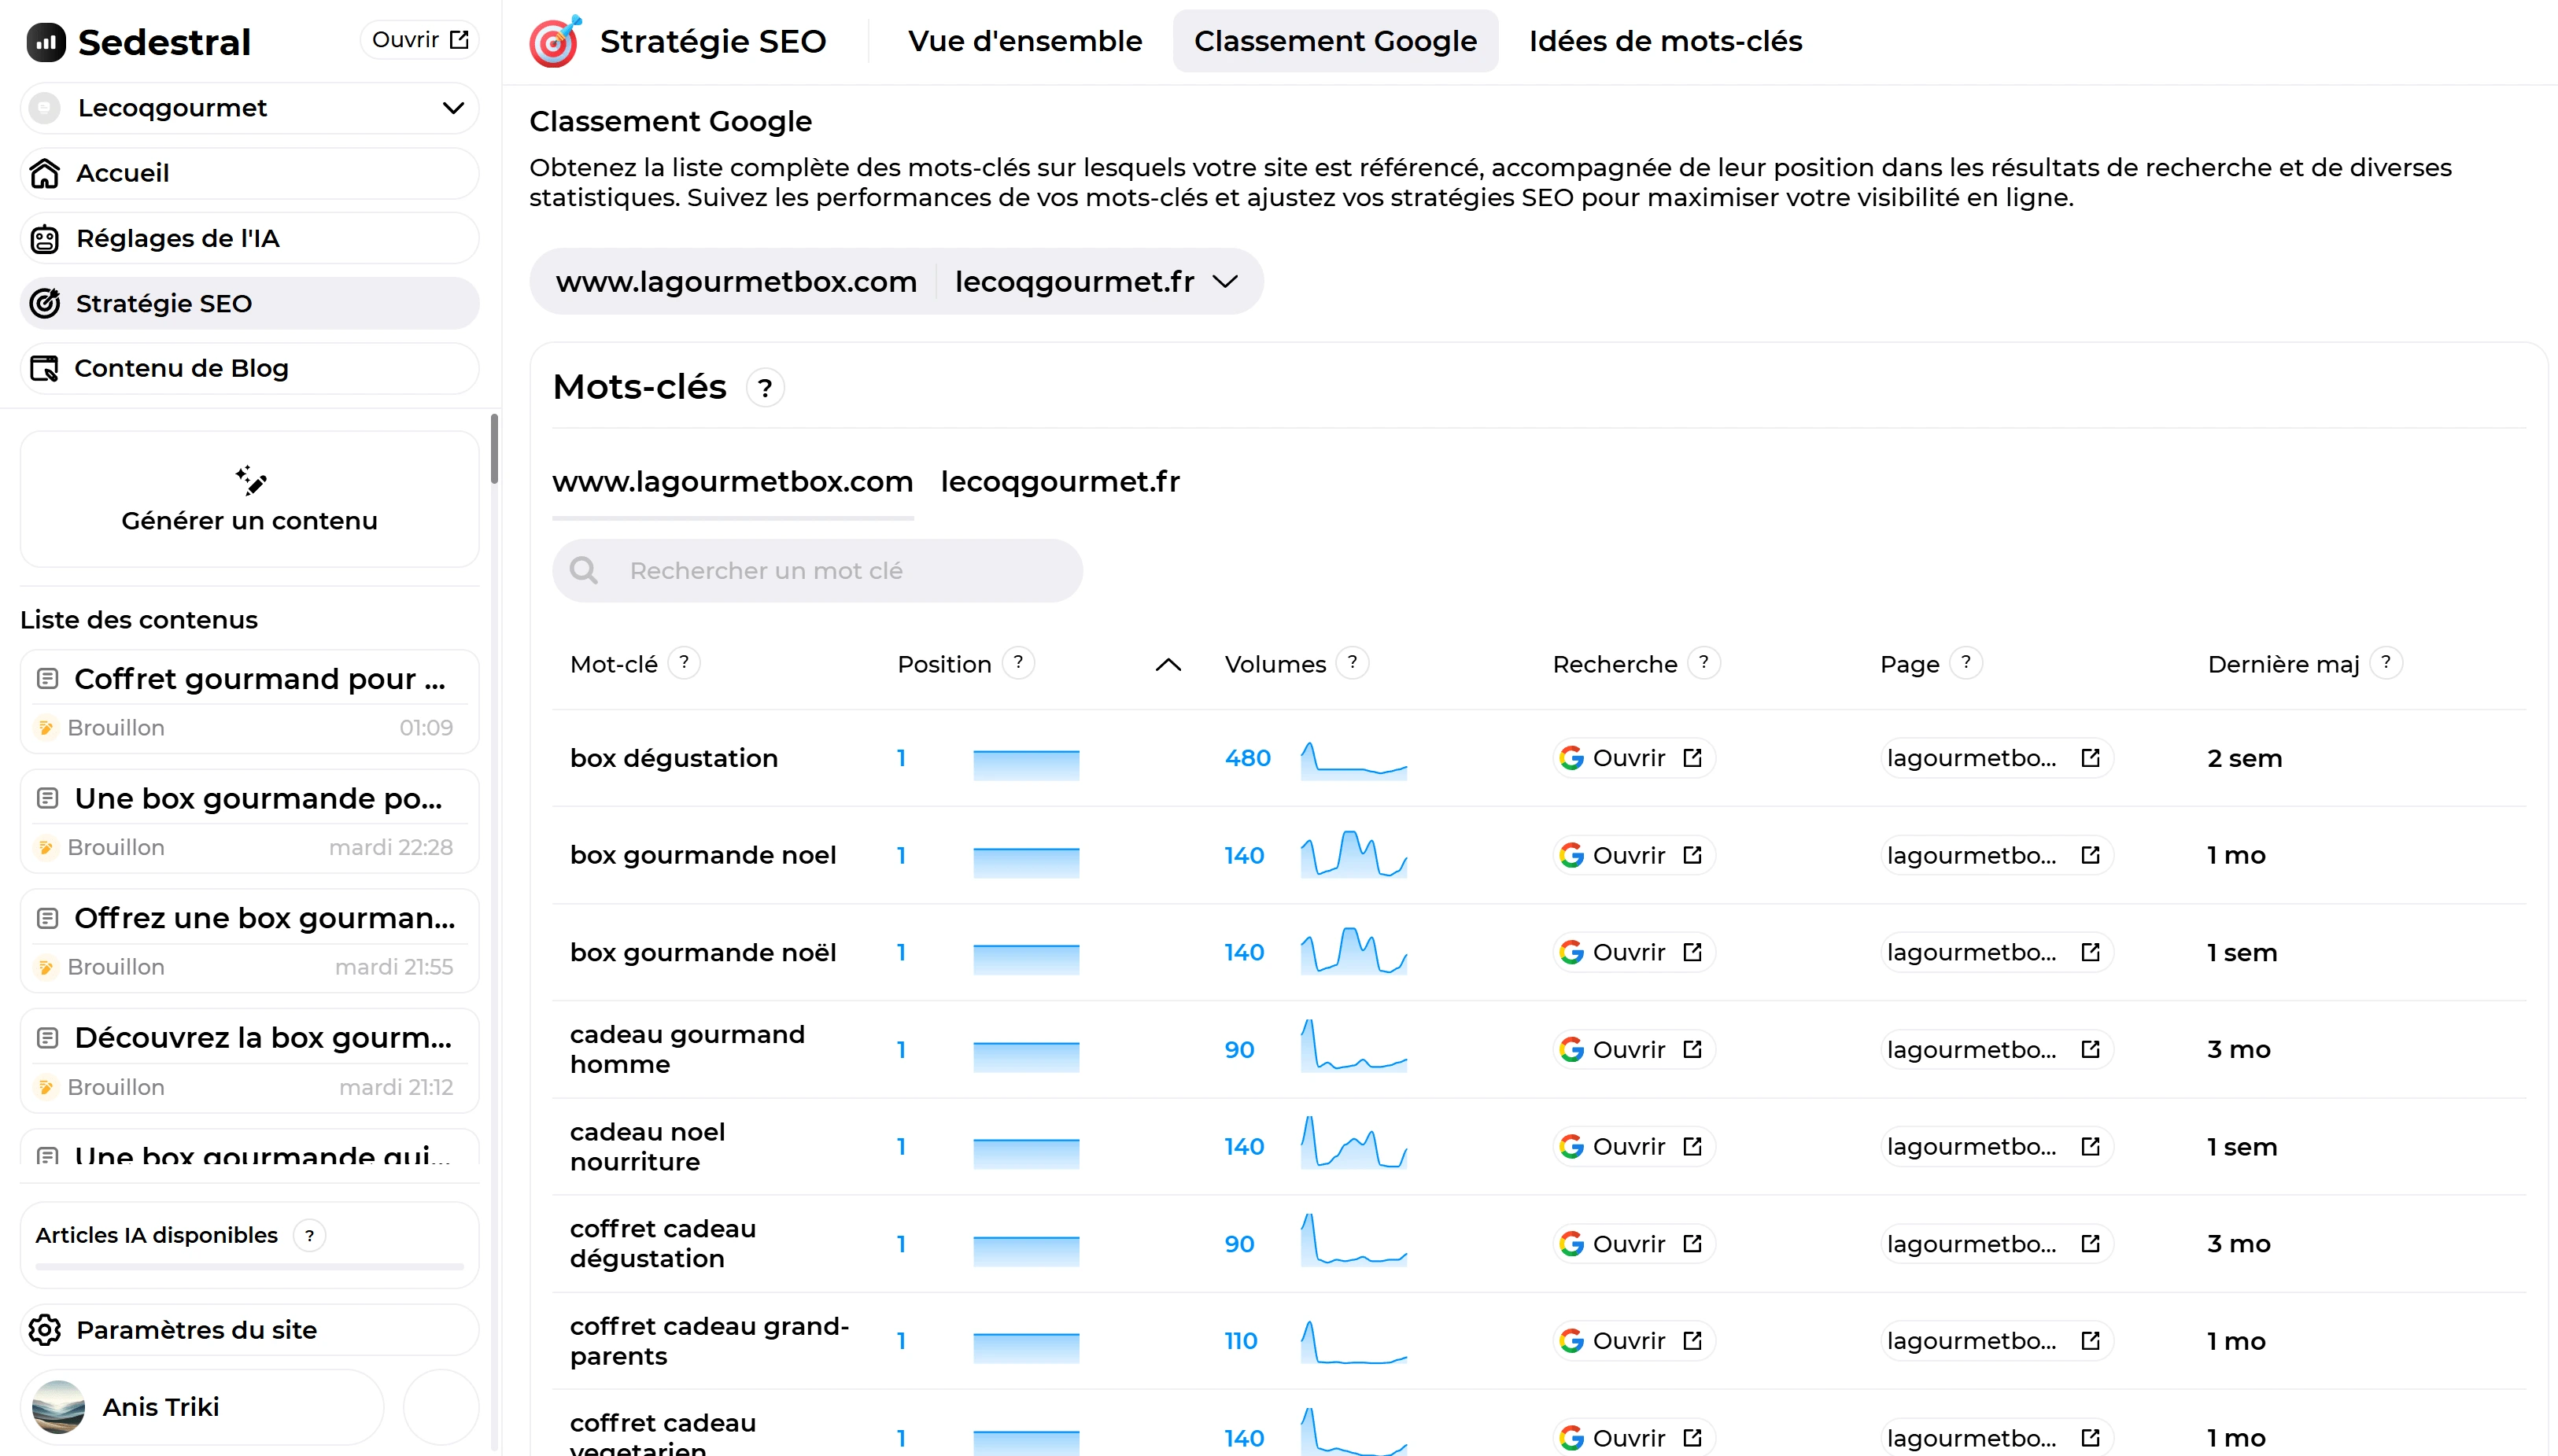Image resolution: width=2558 pixels, height=1456 pixels.
Task: Open Contenu de Blog section
Action: pyautogui.click(x=250, y=368)
